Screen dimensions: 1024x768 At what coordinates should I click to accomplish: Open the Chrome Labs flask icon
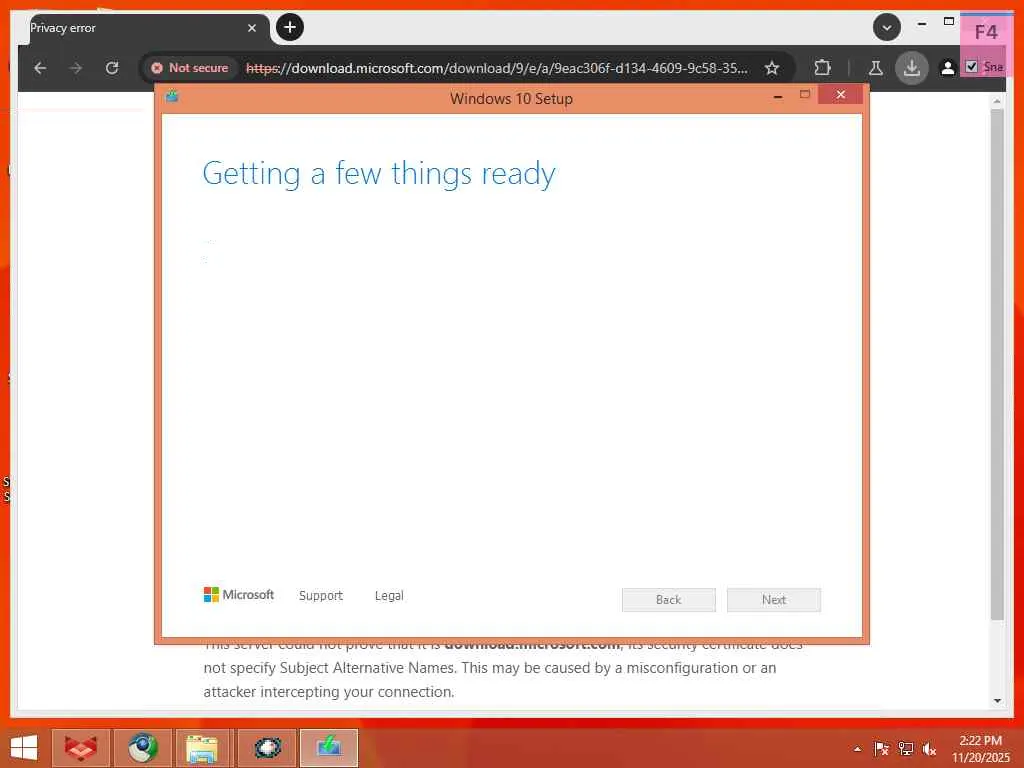pos(876,68)
